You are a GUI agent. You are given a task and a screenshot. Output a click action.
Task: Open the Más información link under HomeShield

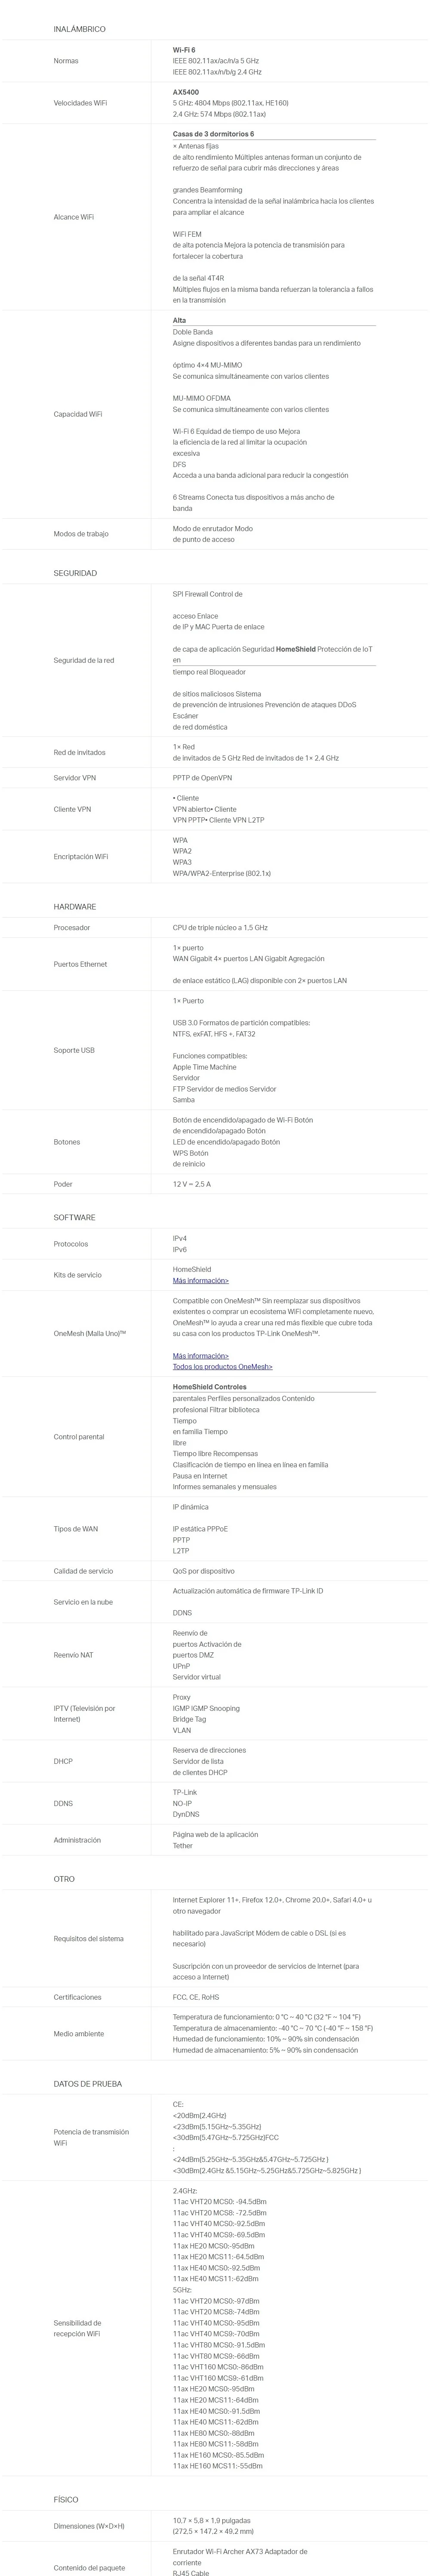(200, 1280)
